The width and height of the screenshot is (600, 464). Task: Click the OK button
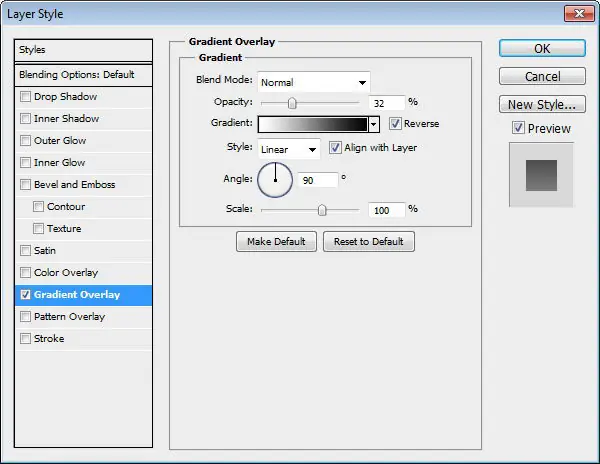542,49
